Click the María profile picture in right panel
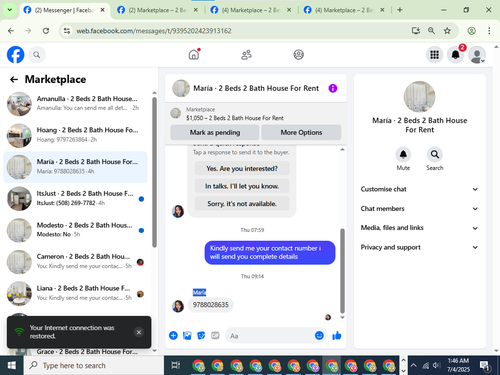The width and height of the screenshot is (500, 375). (419, 97)
